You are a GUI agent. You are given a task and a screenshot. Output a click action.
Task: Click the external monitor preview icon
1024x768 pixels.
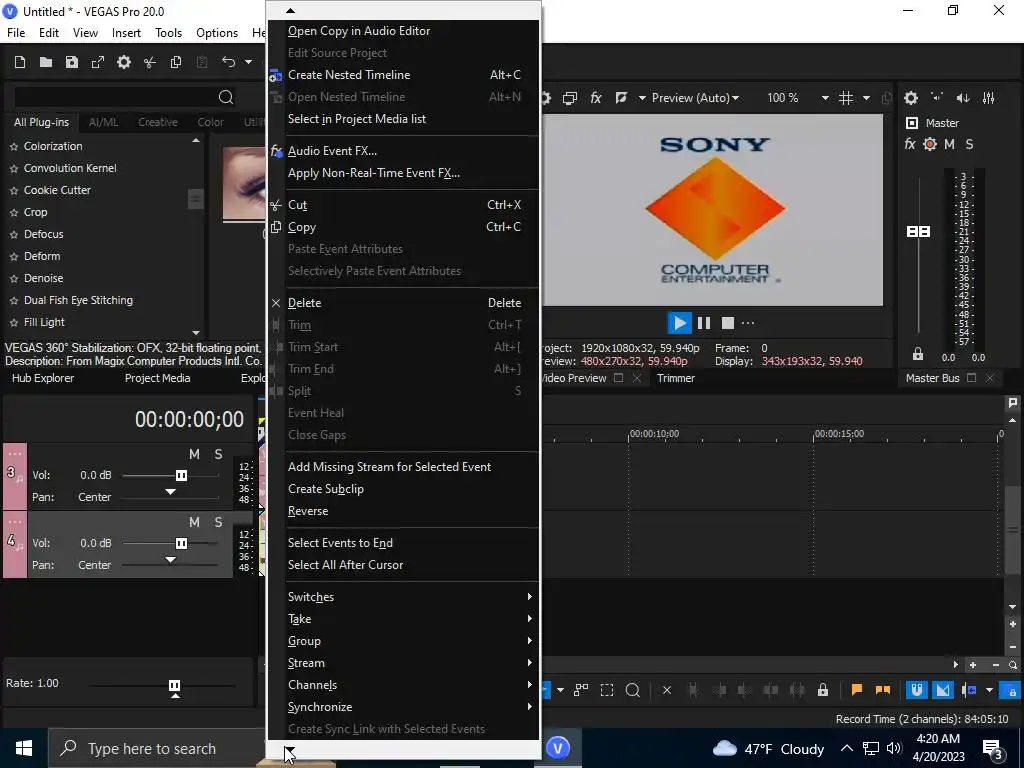[x=569, y=98]
